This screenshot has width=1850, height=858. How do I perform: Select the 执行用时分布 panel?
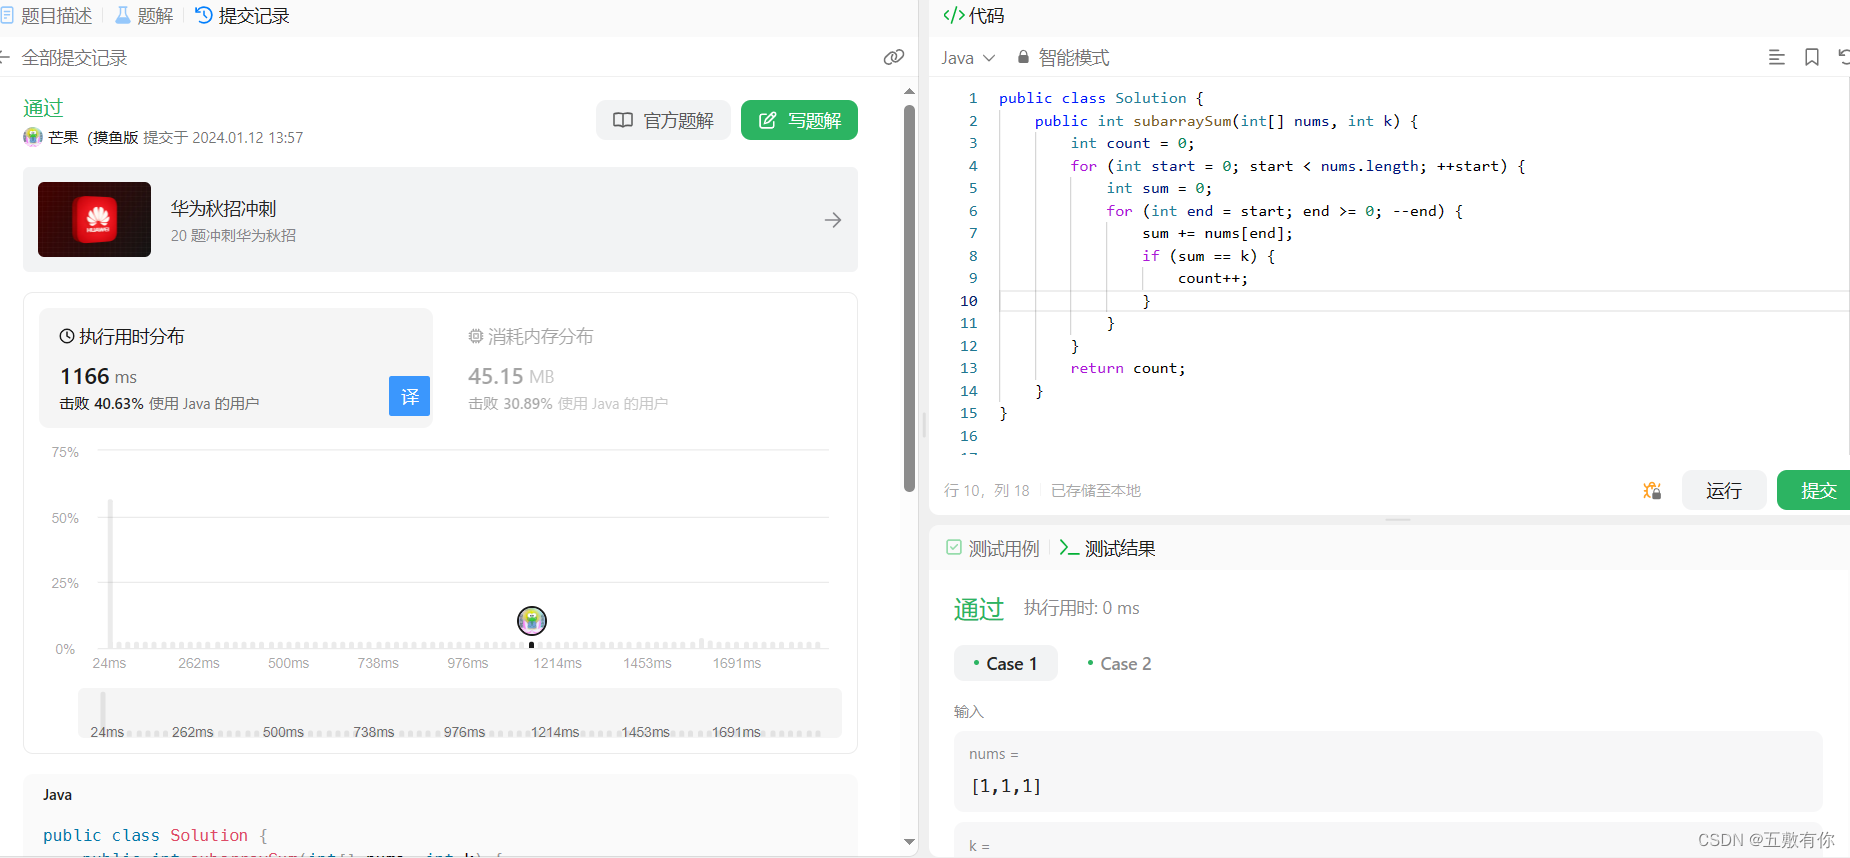[x=235, y=368]
